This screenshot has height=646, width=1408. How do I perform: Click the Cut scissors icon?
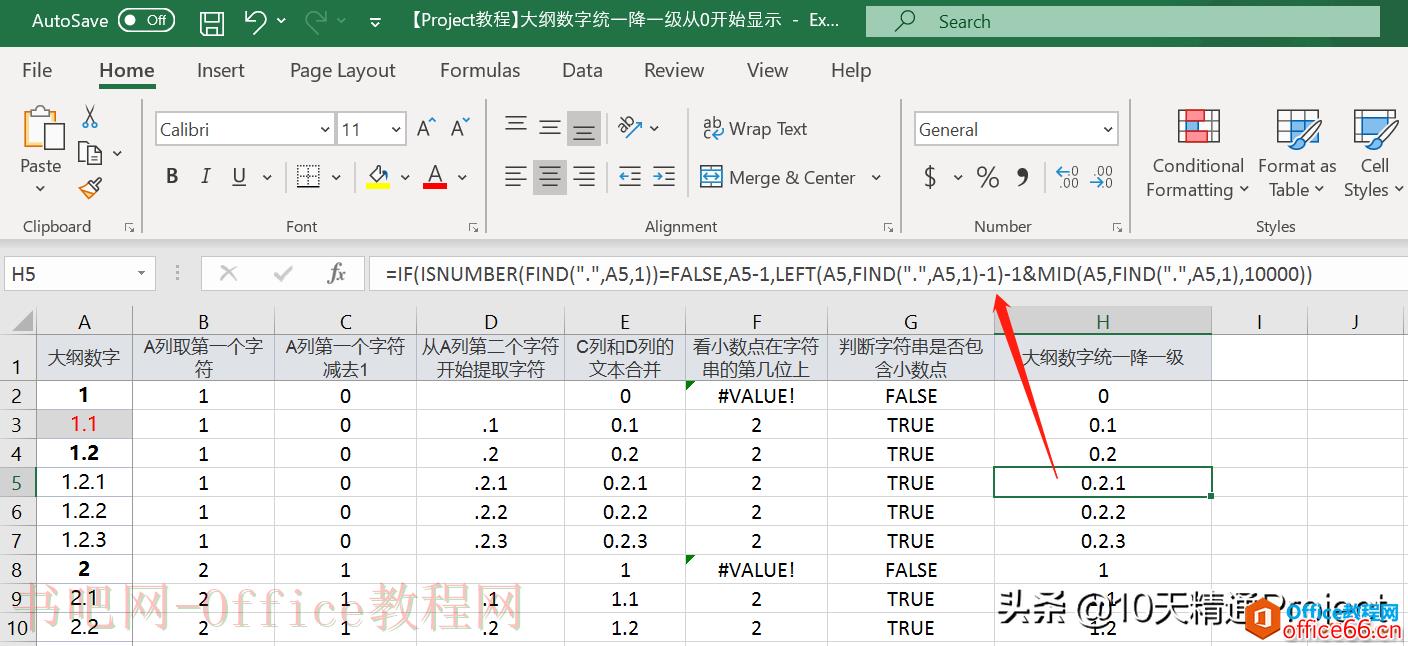pyautogui.click(x=90, y=117)
